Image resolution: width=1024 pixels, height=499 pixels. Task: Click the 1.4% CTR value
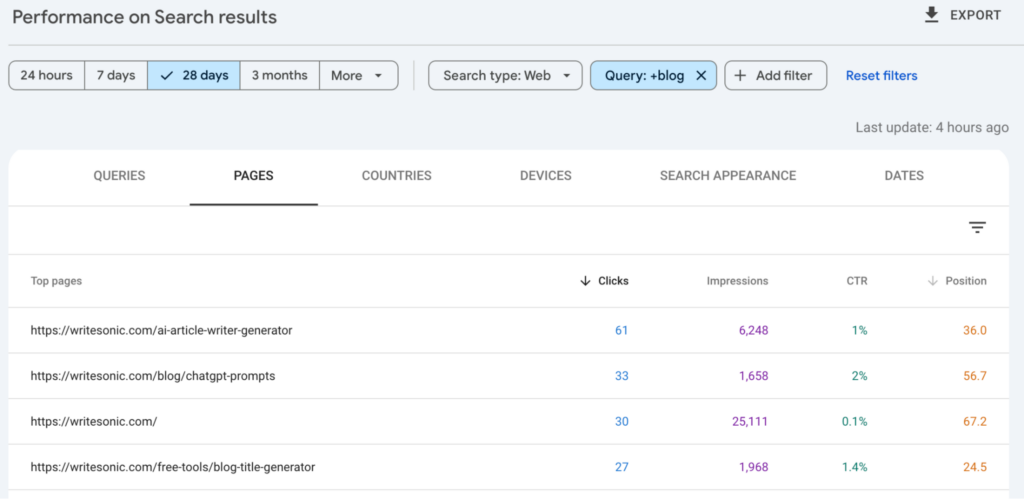tap(854, 468)
